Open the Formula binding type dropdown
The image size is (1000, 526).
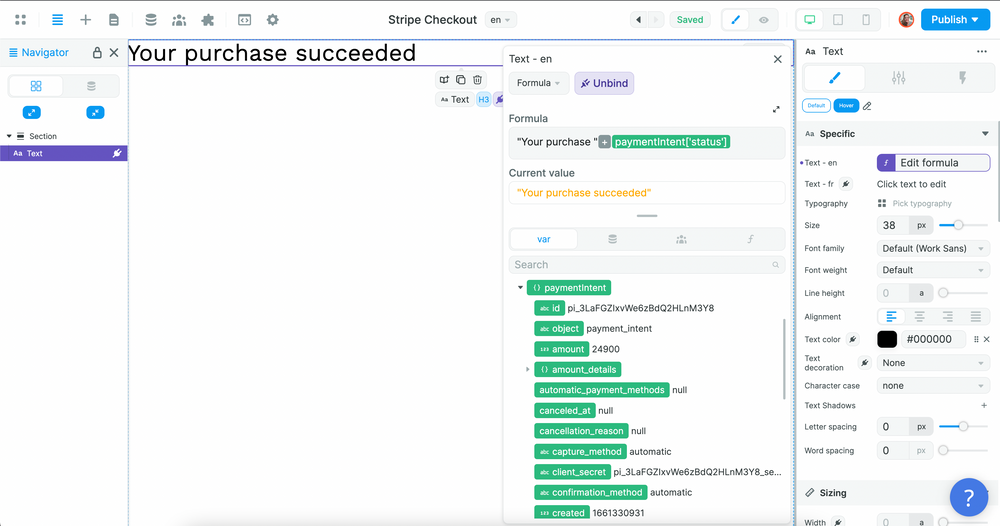pos(540,83)
